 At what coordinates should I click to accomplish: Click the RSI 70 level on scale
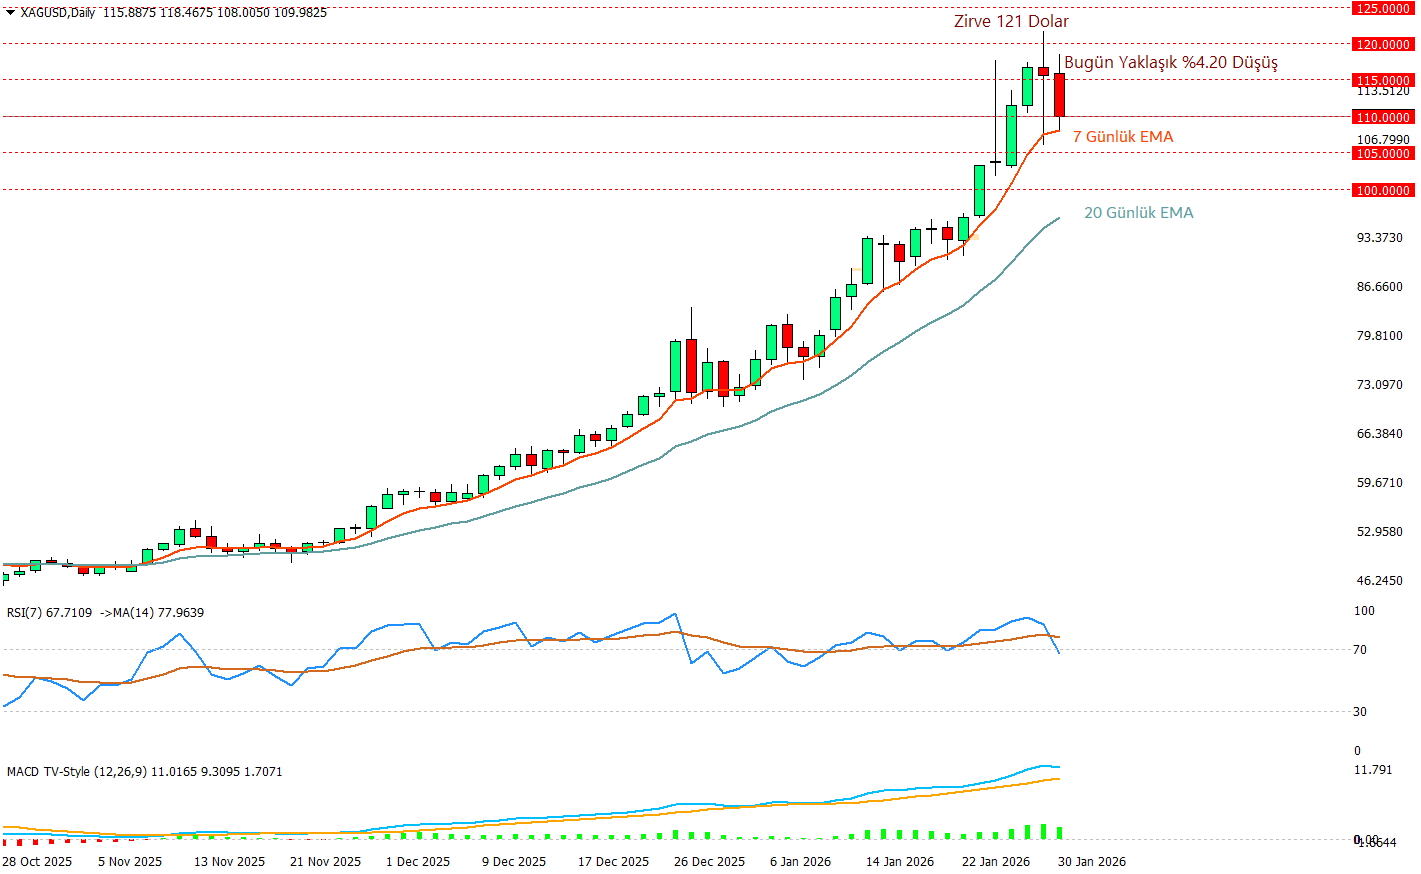[1359, 650]
